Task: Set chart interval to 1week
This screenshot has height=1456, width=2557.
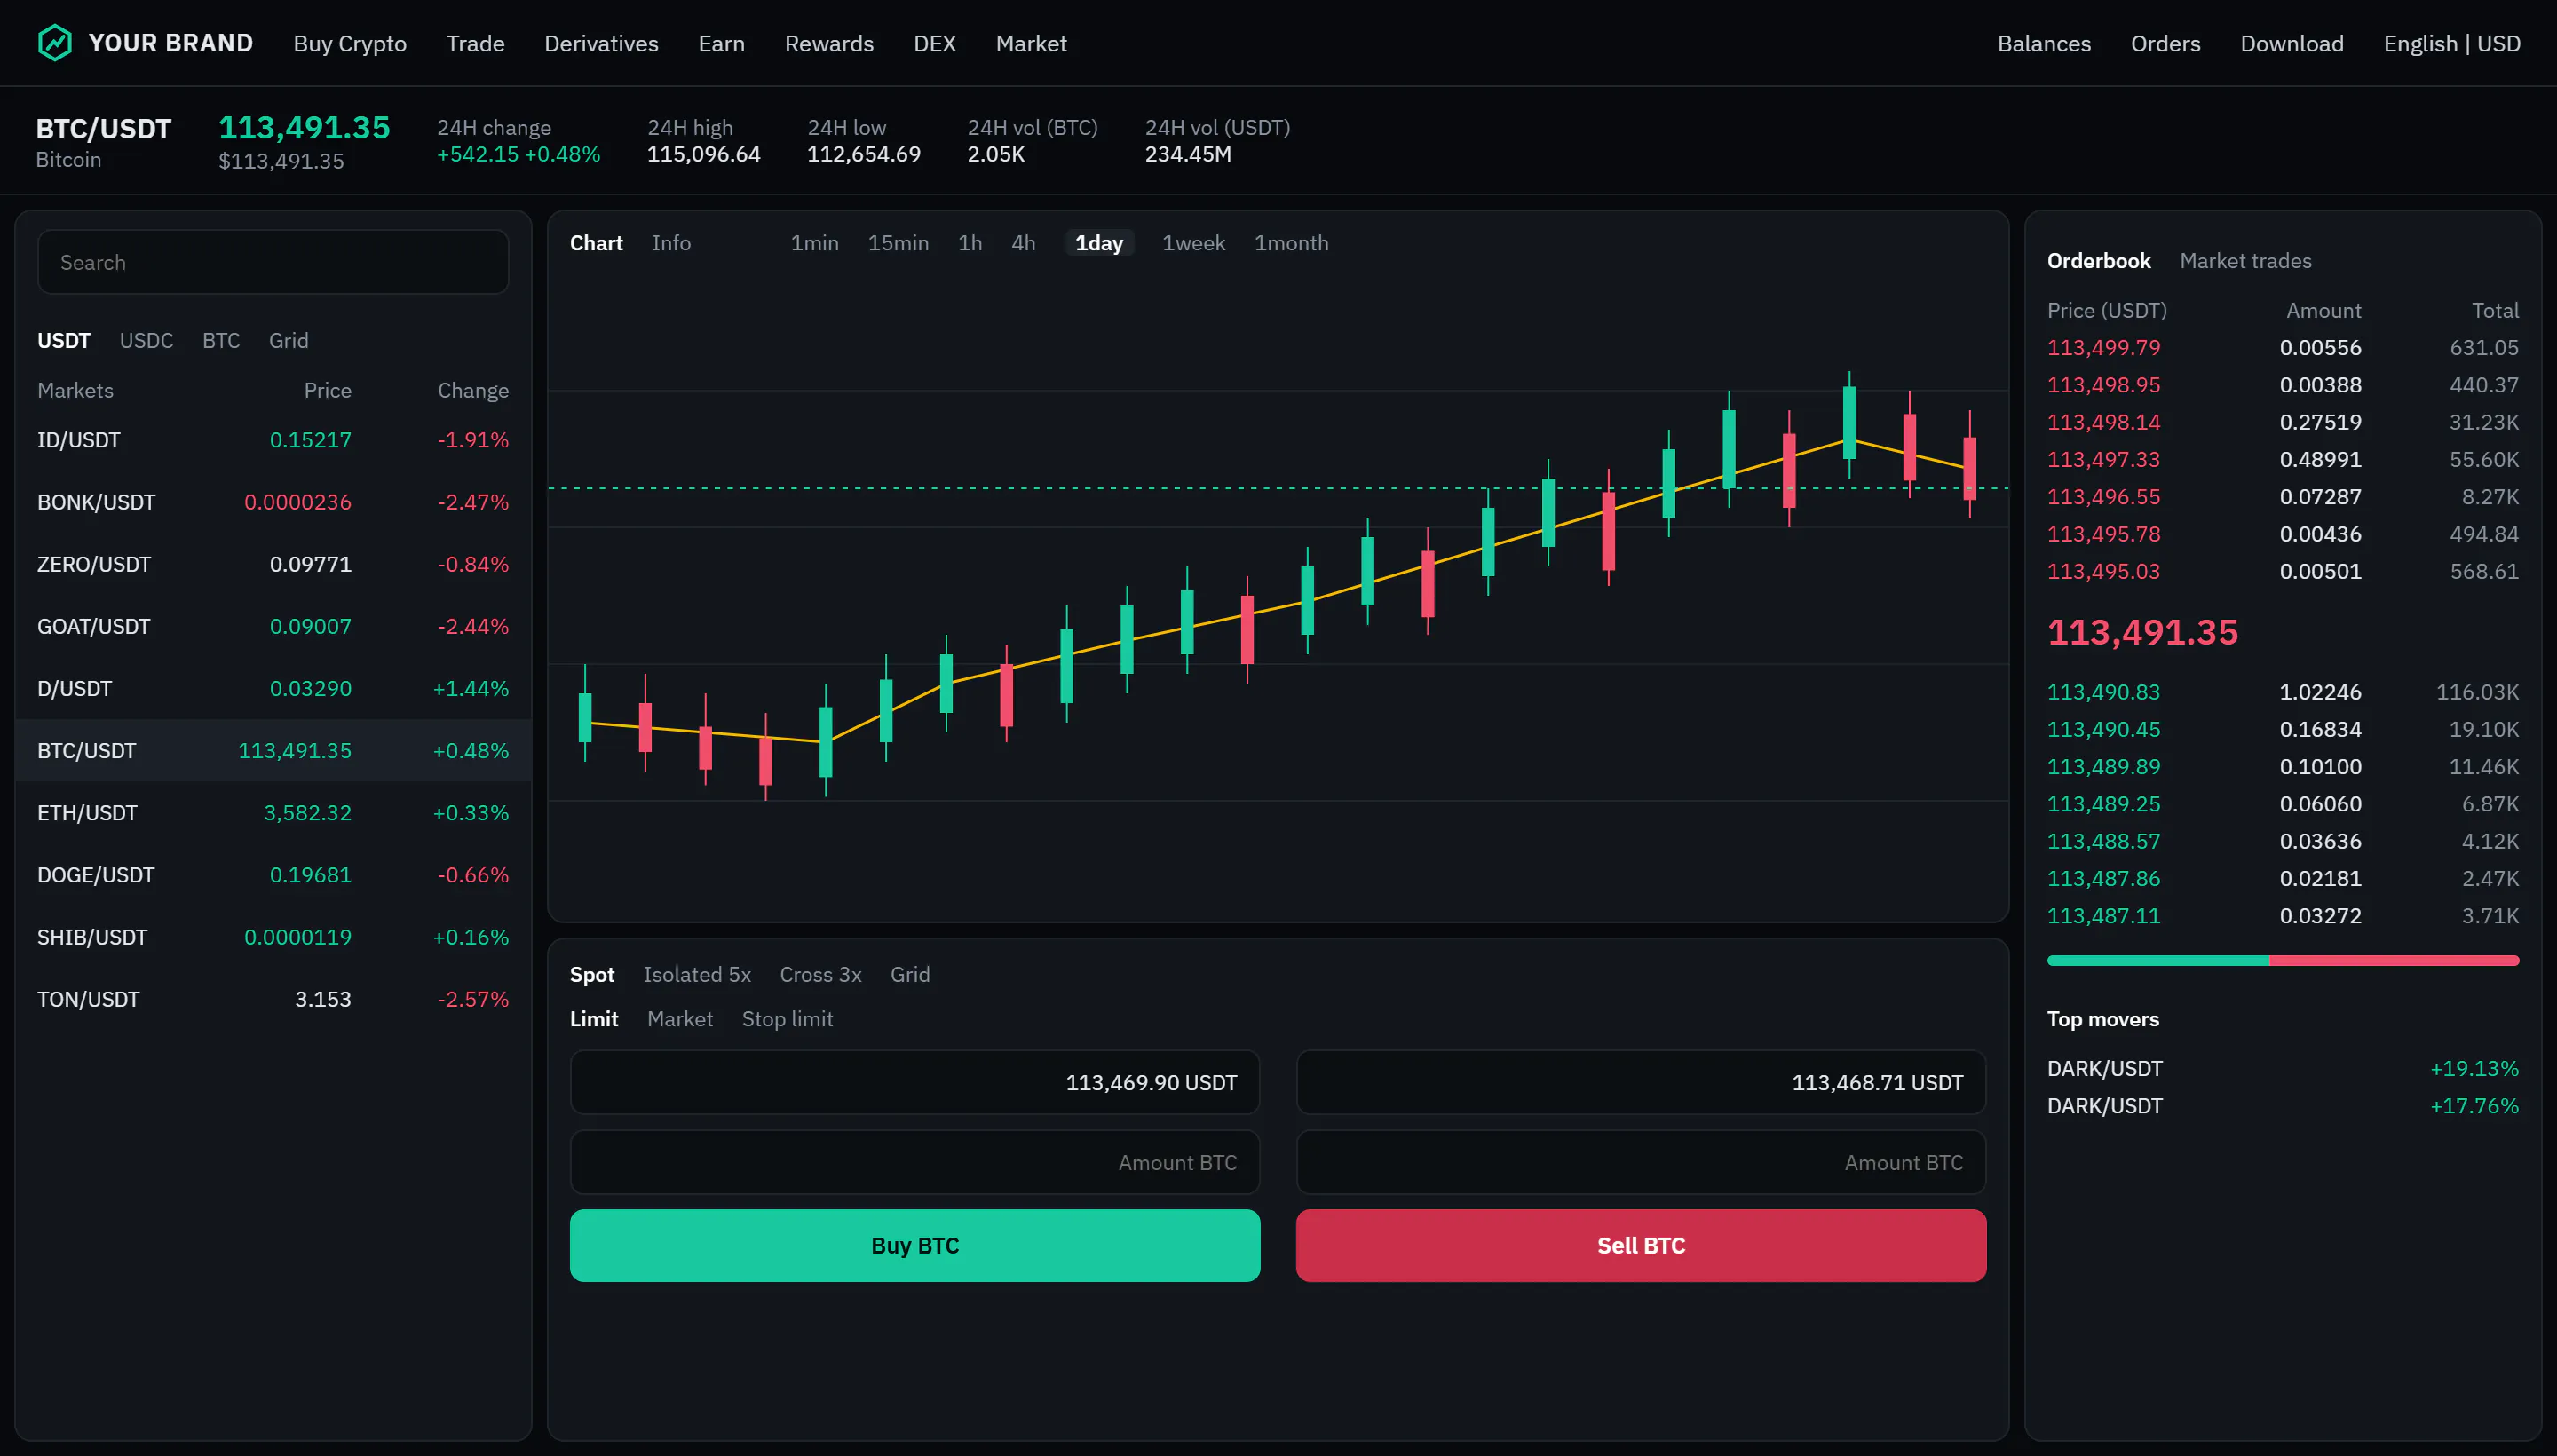Action: [1193, 243]
